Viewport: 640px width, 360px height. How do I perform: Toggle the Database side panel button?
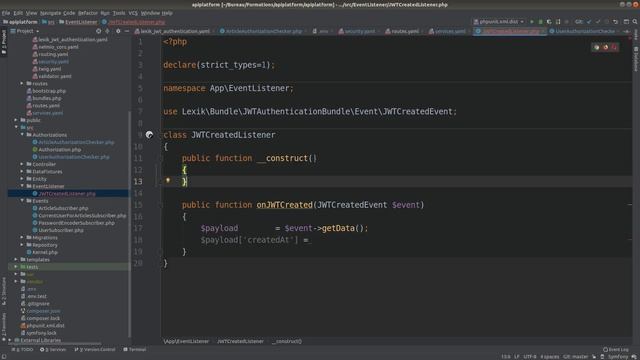636,59
